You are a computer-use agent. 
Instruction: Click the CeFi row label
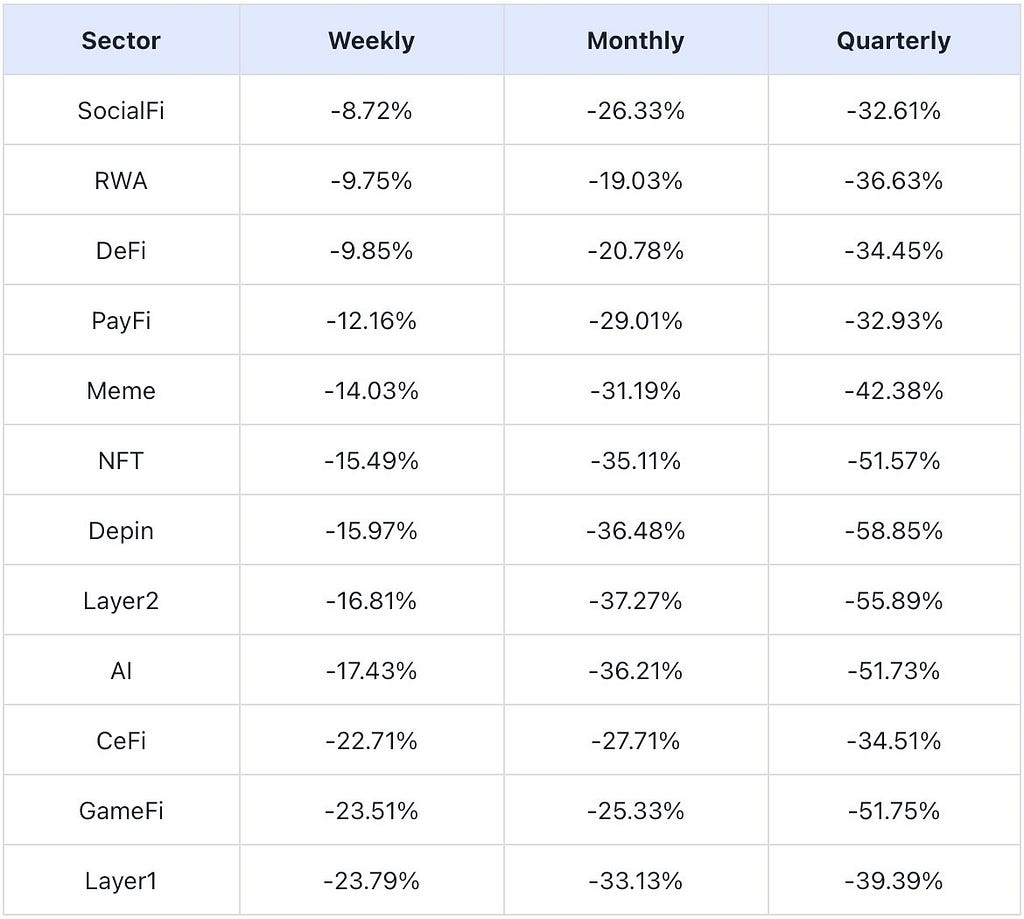pyautogui.click(x=121, y=740)
